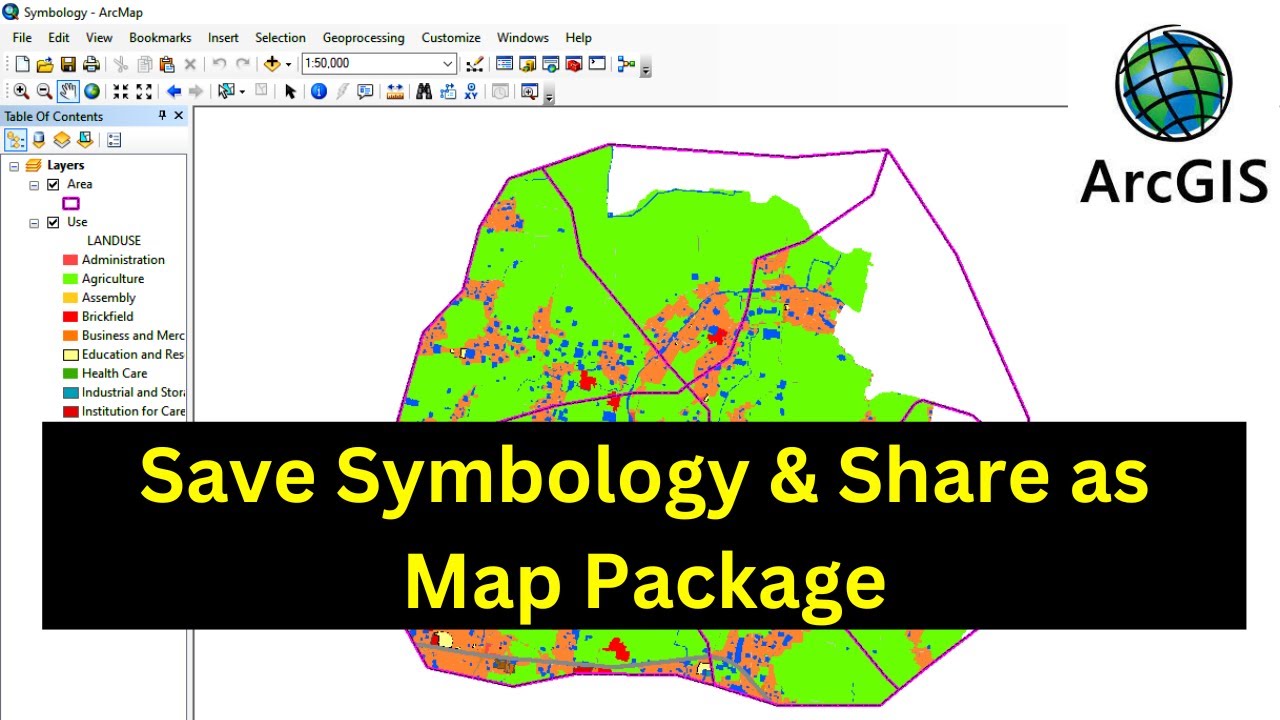Click the Add Data icon

tap(271, 64)
